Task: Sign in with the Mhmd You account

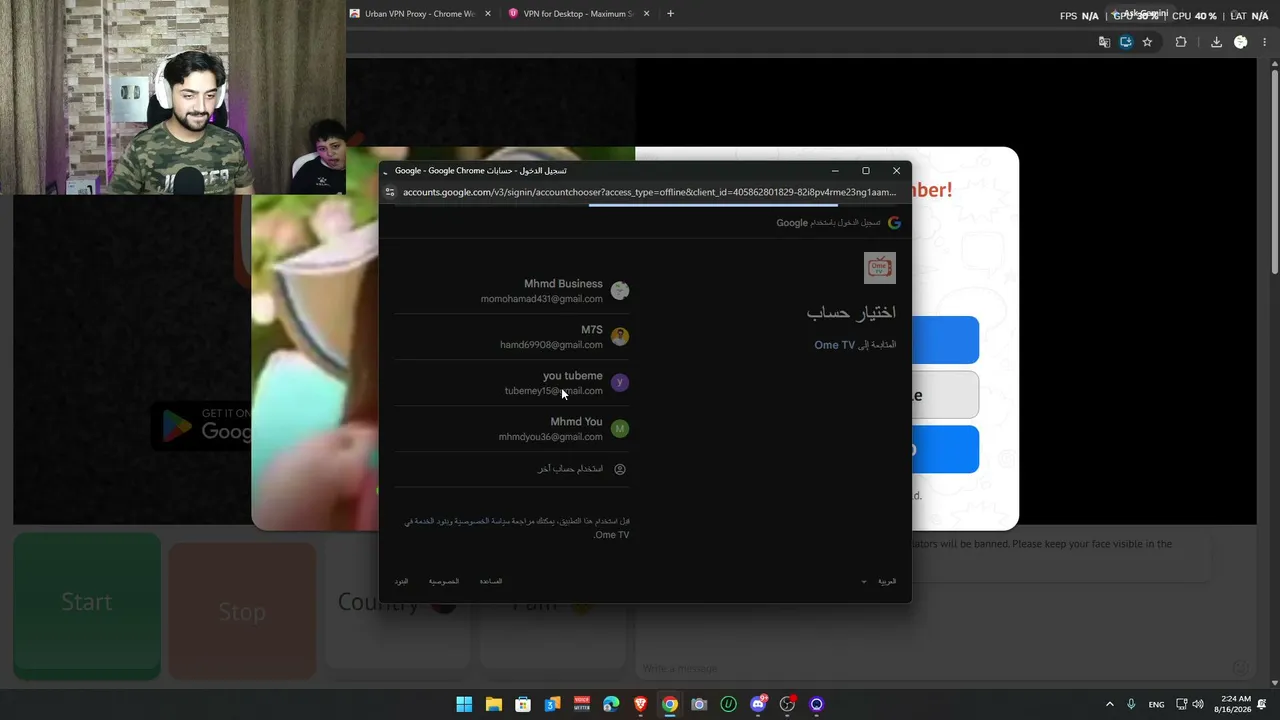Action: 512,429
